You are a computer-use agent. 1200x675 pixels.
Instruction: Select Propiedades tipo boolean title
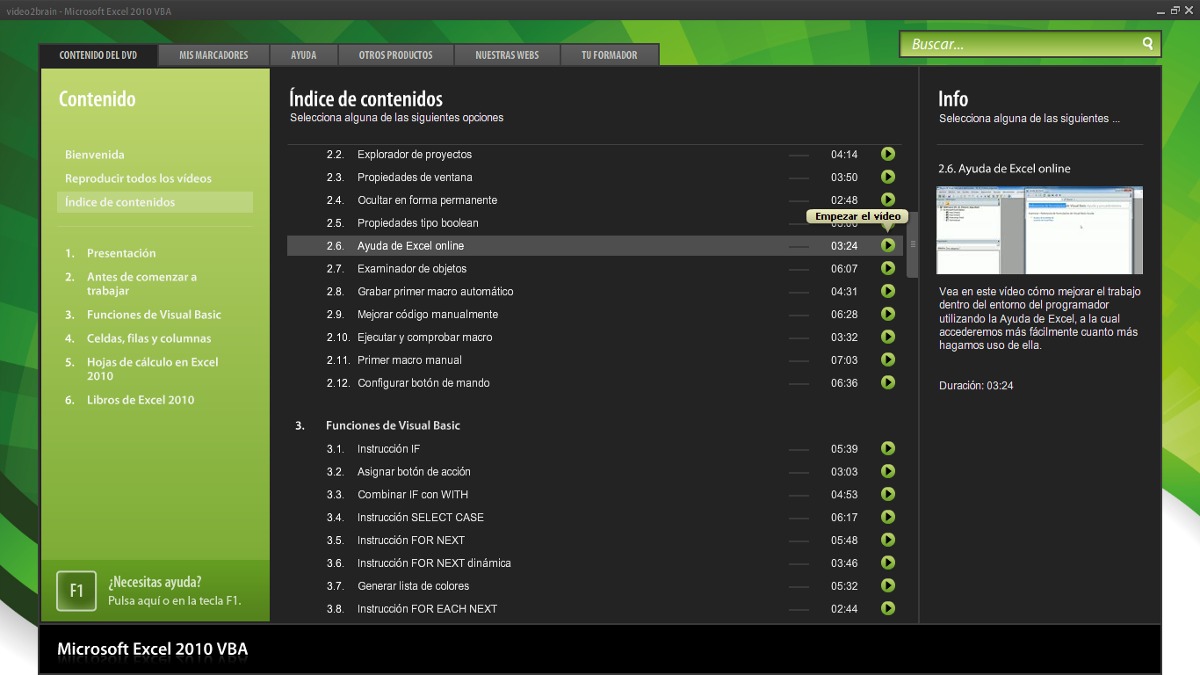[418, 223]
